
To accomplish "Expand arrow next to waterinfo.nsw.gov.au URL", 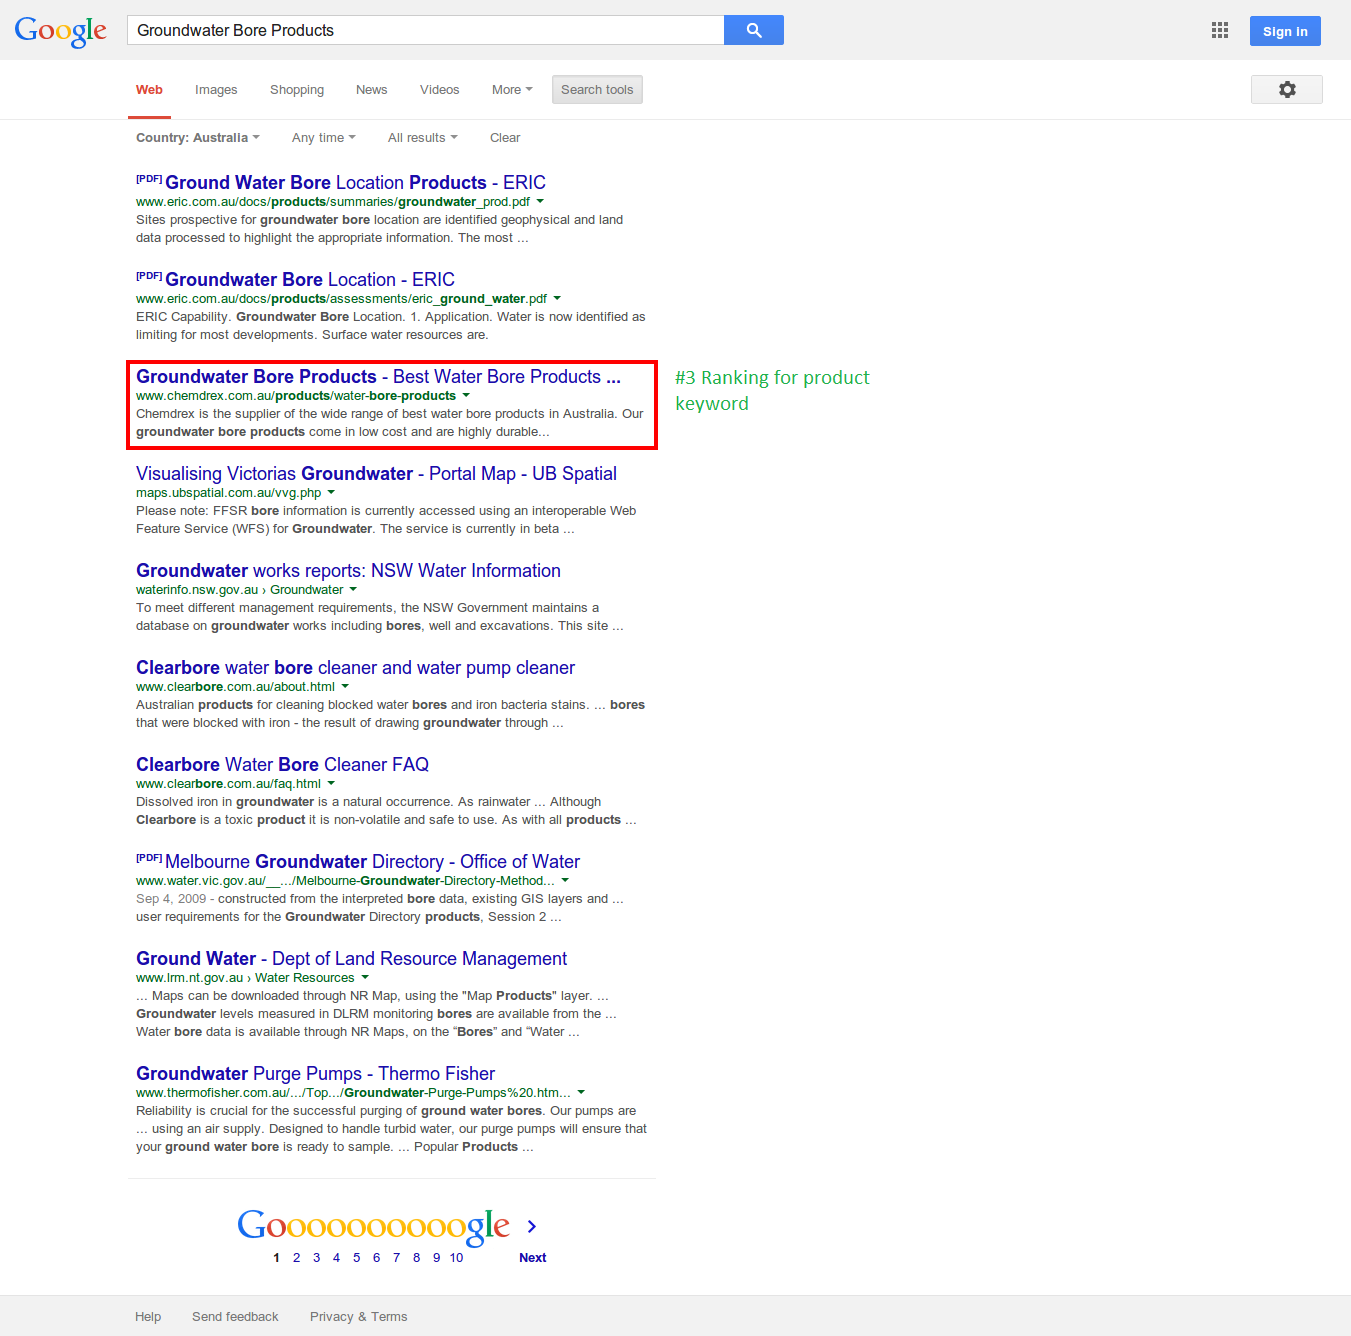I will [x=353, y=589].
